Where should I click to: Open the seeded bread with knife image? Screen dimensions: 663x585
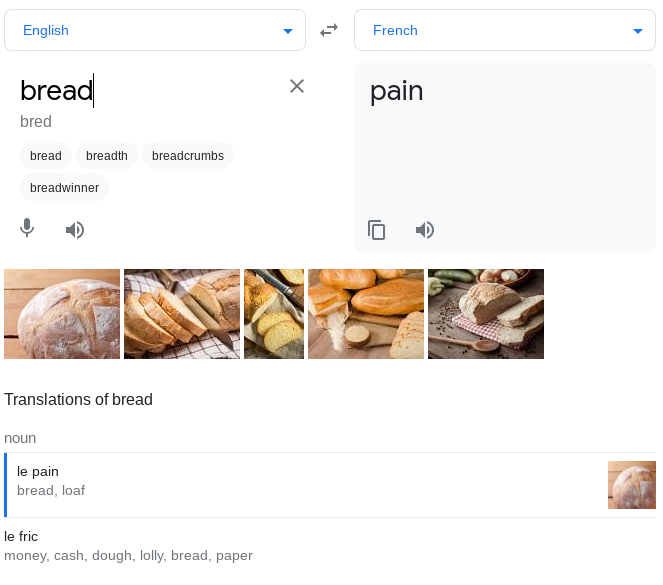[x=274, y=314]
